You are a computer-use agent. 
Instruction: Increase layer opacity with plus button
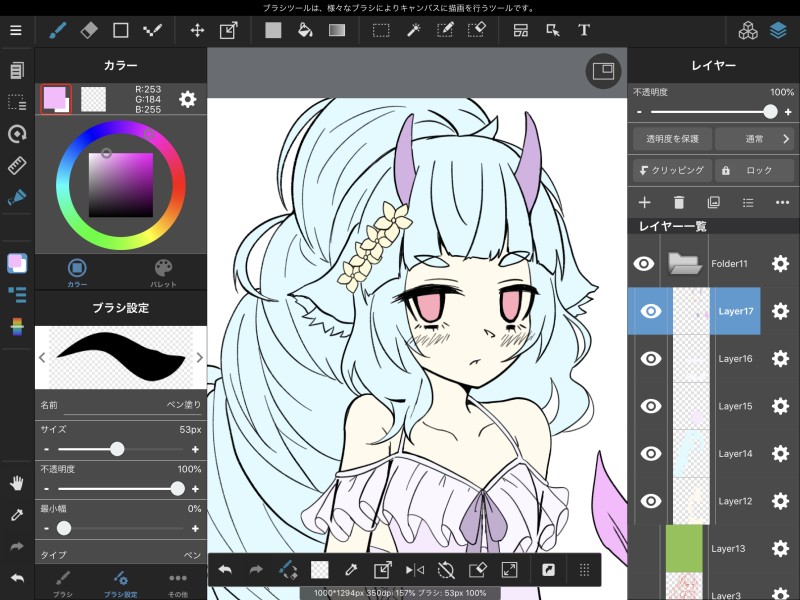pyautogui.click(x=788, y=112)
